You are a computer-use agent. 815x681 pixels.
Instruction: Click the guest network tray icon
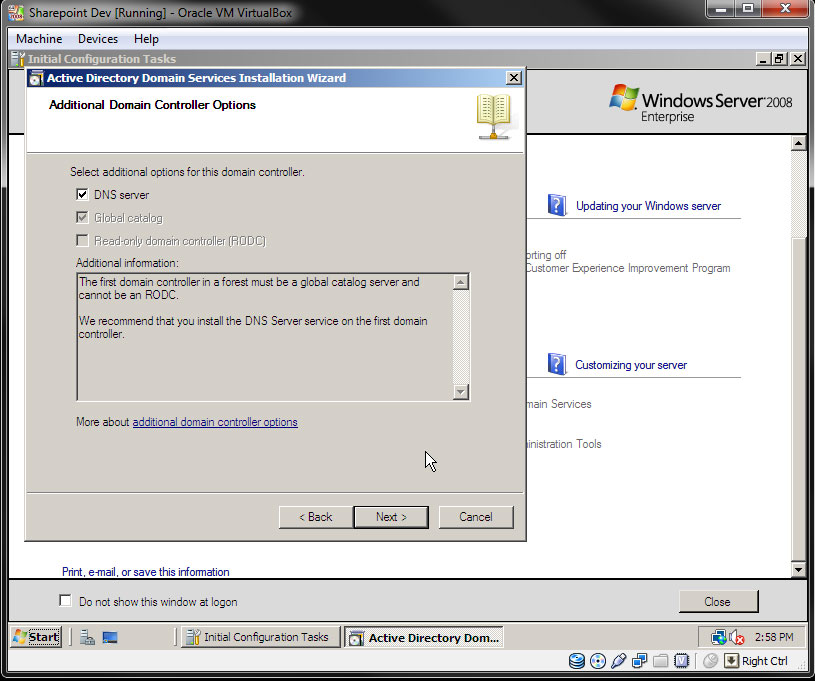click(x=718, y=637)
